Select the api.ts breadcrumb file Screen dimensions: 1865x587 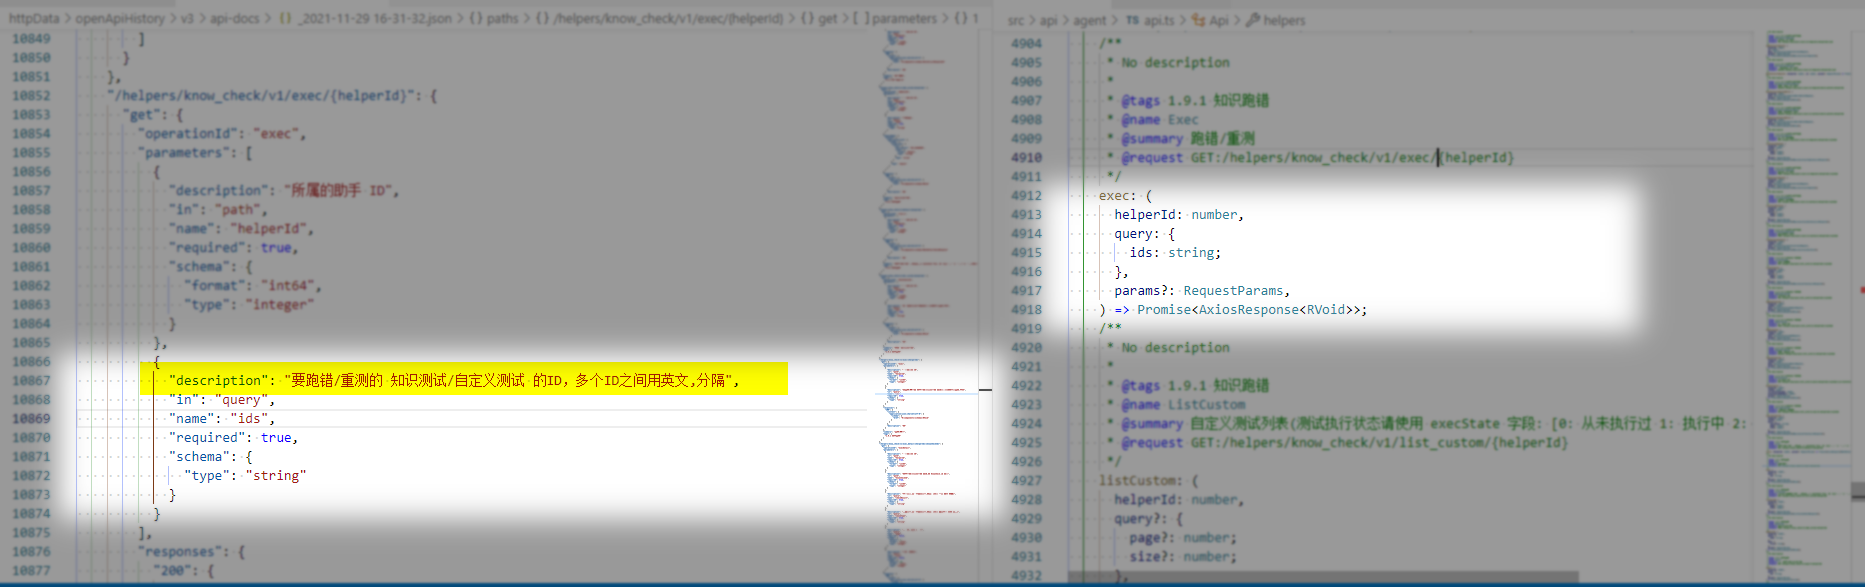tap(1159, 20)
